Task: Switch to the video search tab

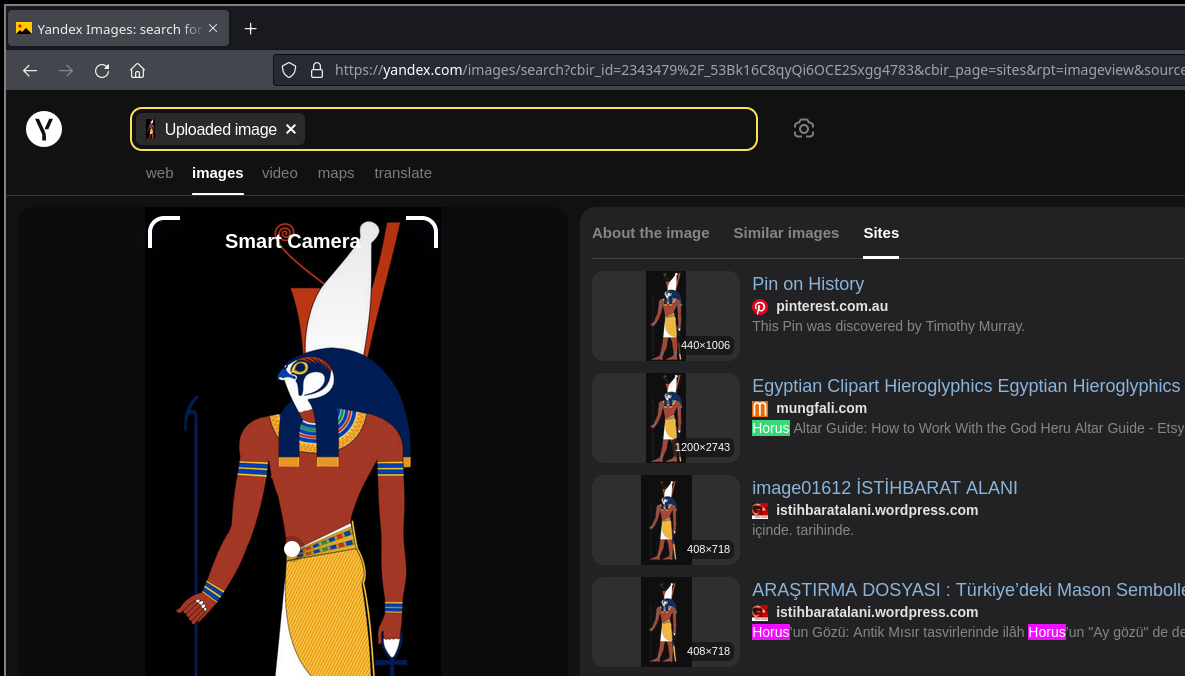Action: click(280, 173)
